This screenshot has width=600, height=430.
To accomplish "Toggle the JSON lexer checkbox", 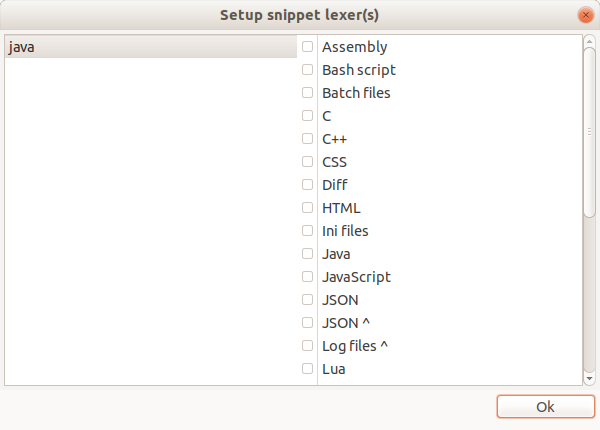I will click(308, 300).
